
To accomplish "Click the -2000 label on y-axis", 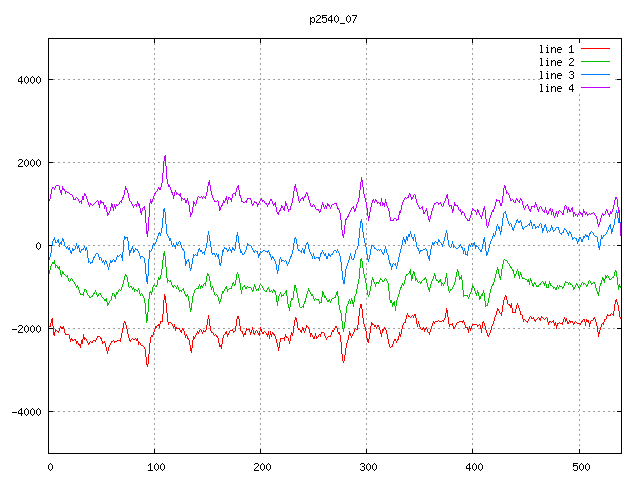I will [24, 329].
